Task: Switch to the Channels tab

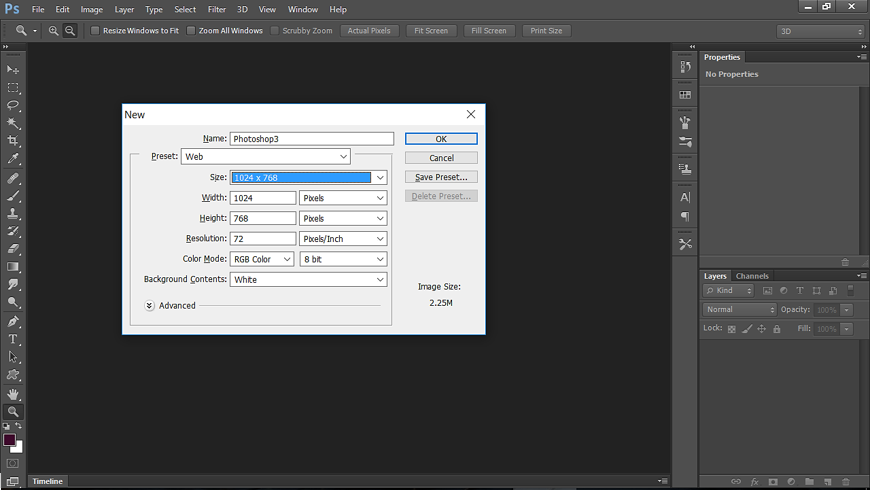Action: pos(752,276)
